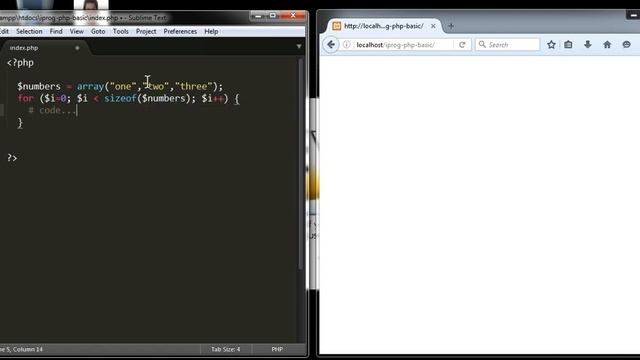
Task: Click the "three" string in code
Action: coord(194,86)
